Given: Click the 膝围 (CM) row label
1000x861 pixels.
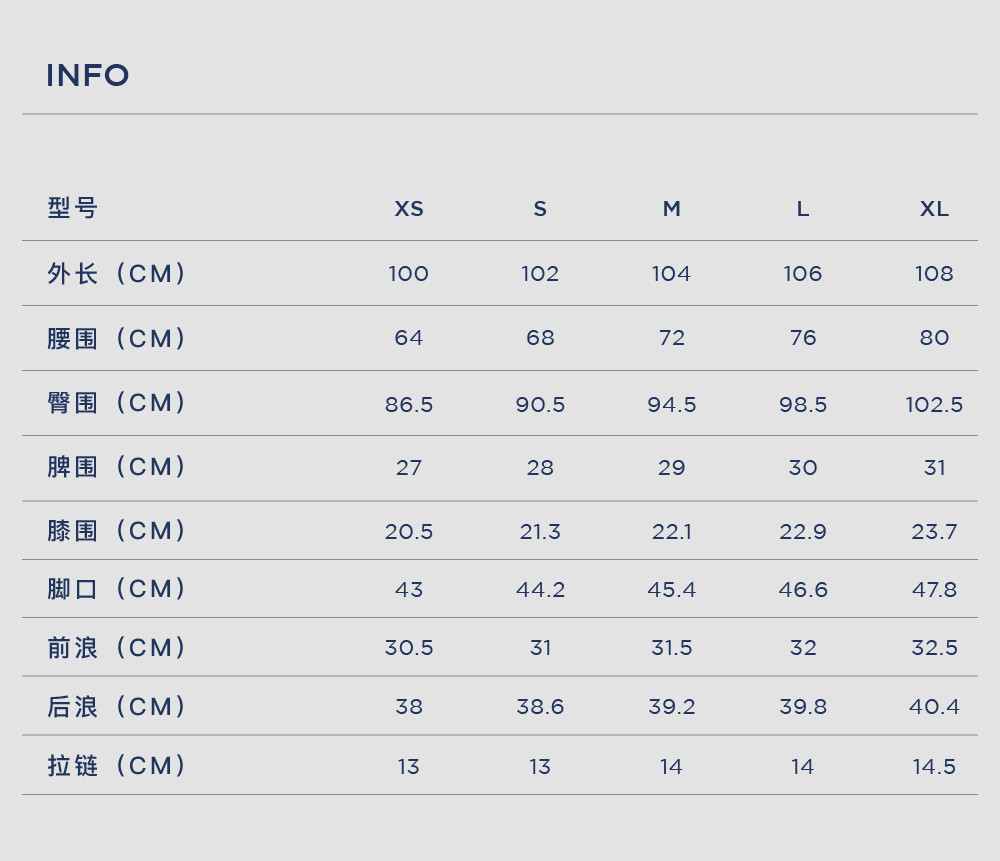Looking at the screenshot, I should [x=117, y=531].
